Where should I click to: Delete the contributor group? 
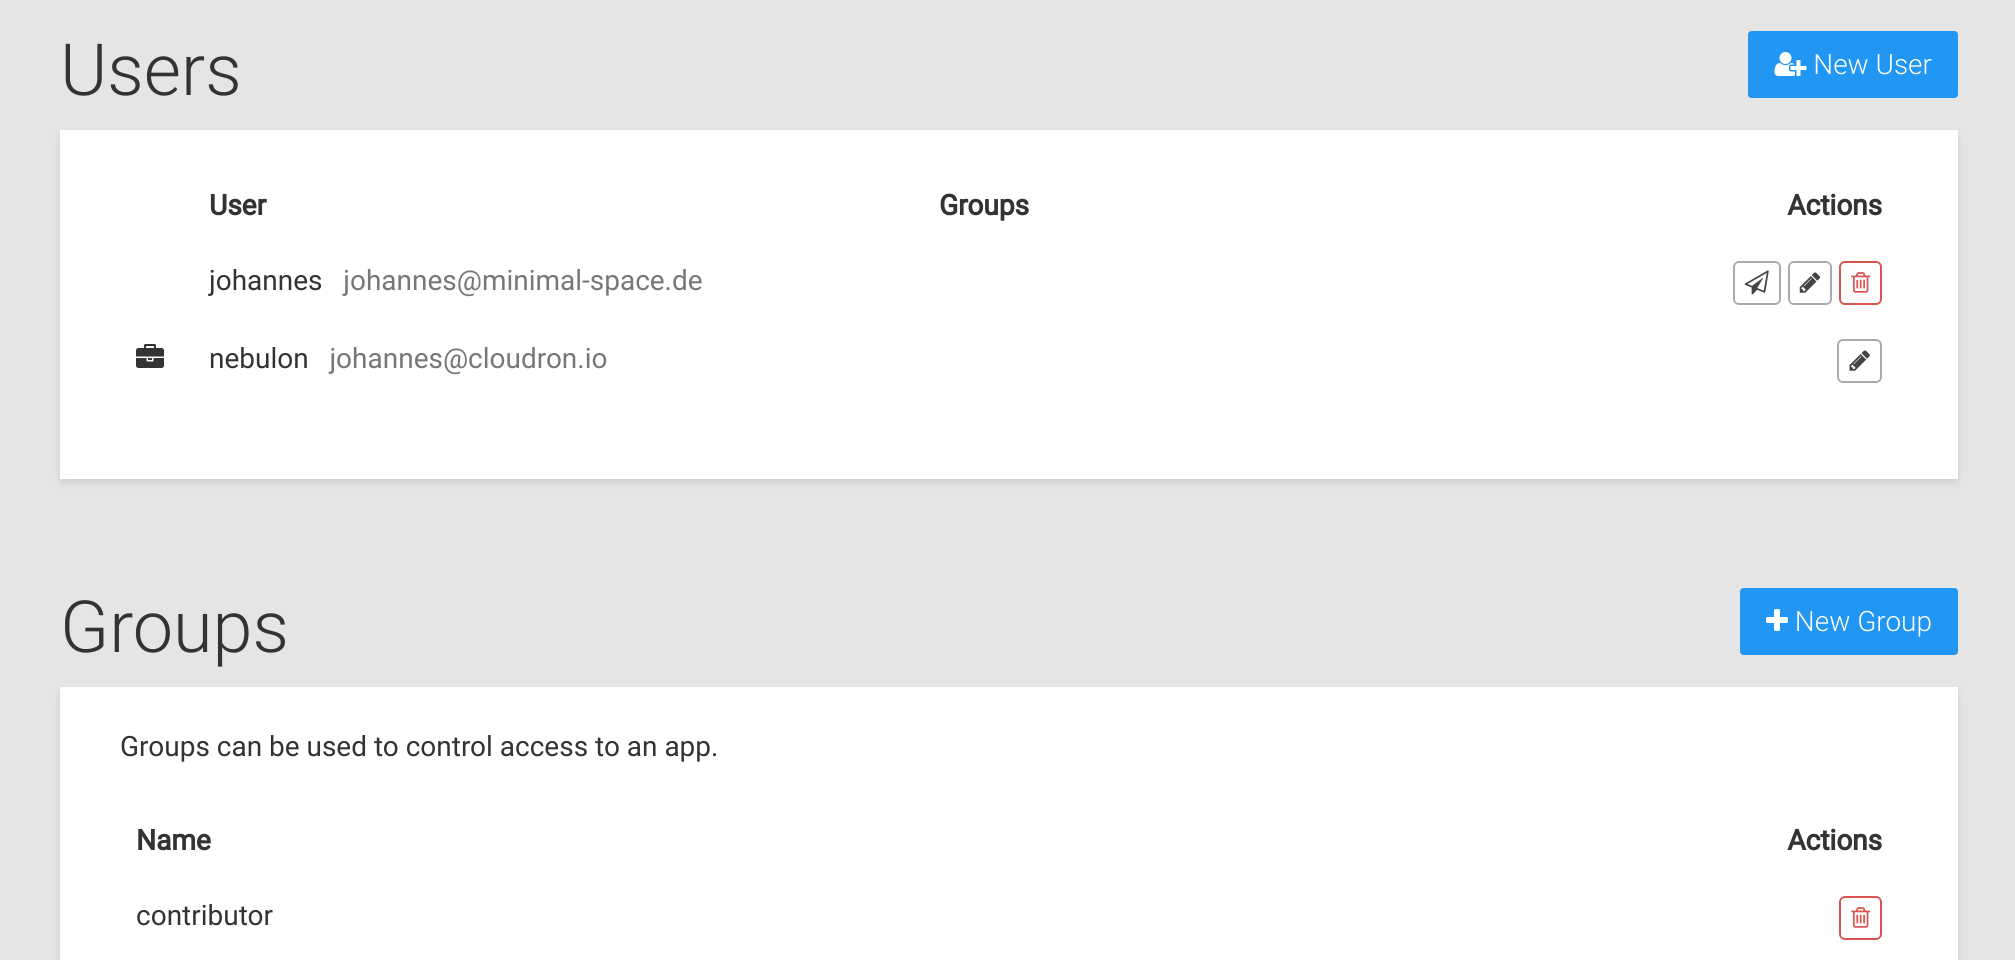(x=1860, y=918)
